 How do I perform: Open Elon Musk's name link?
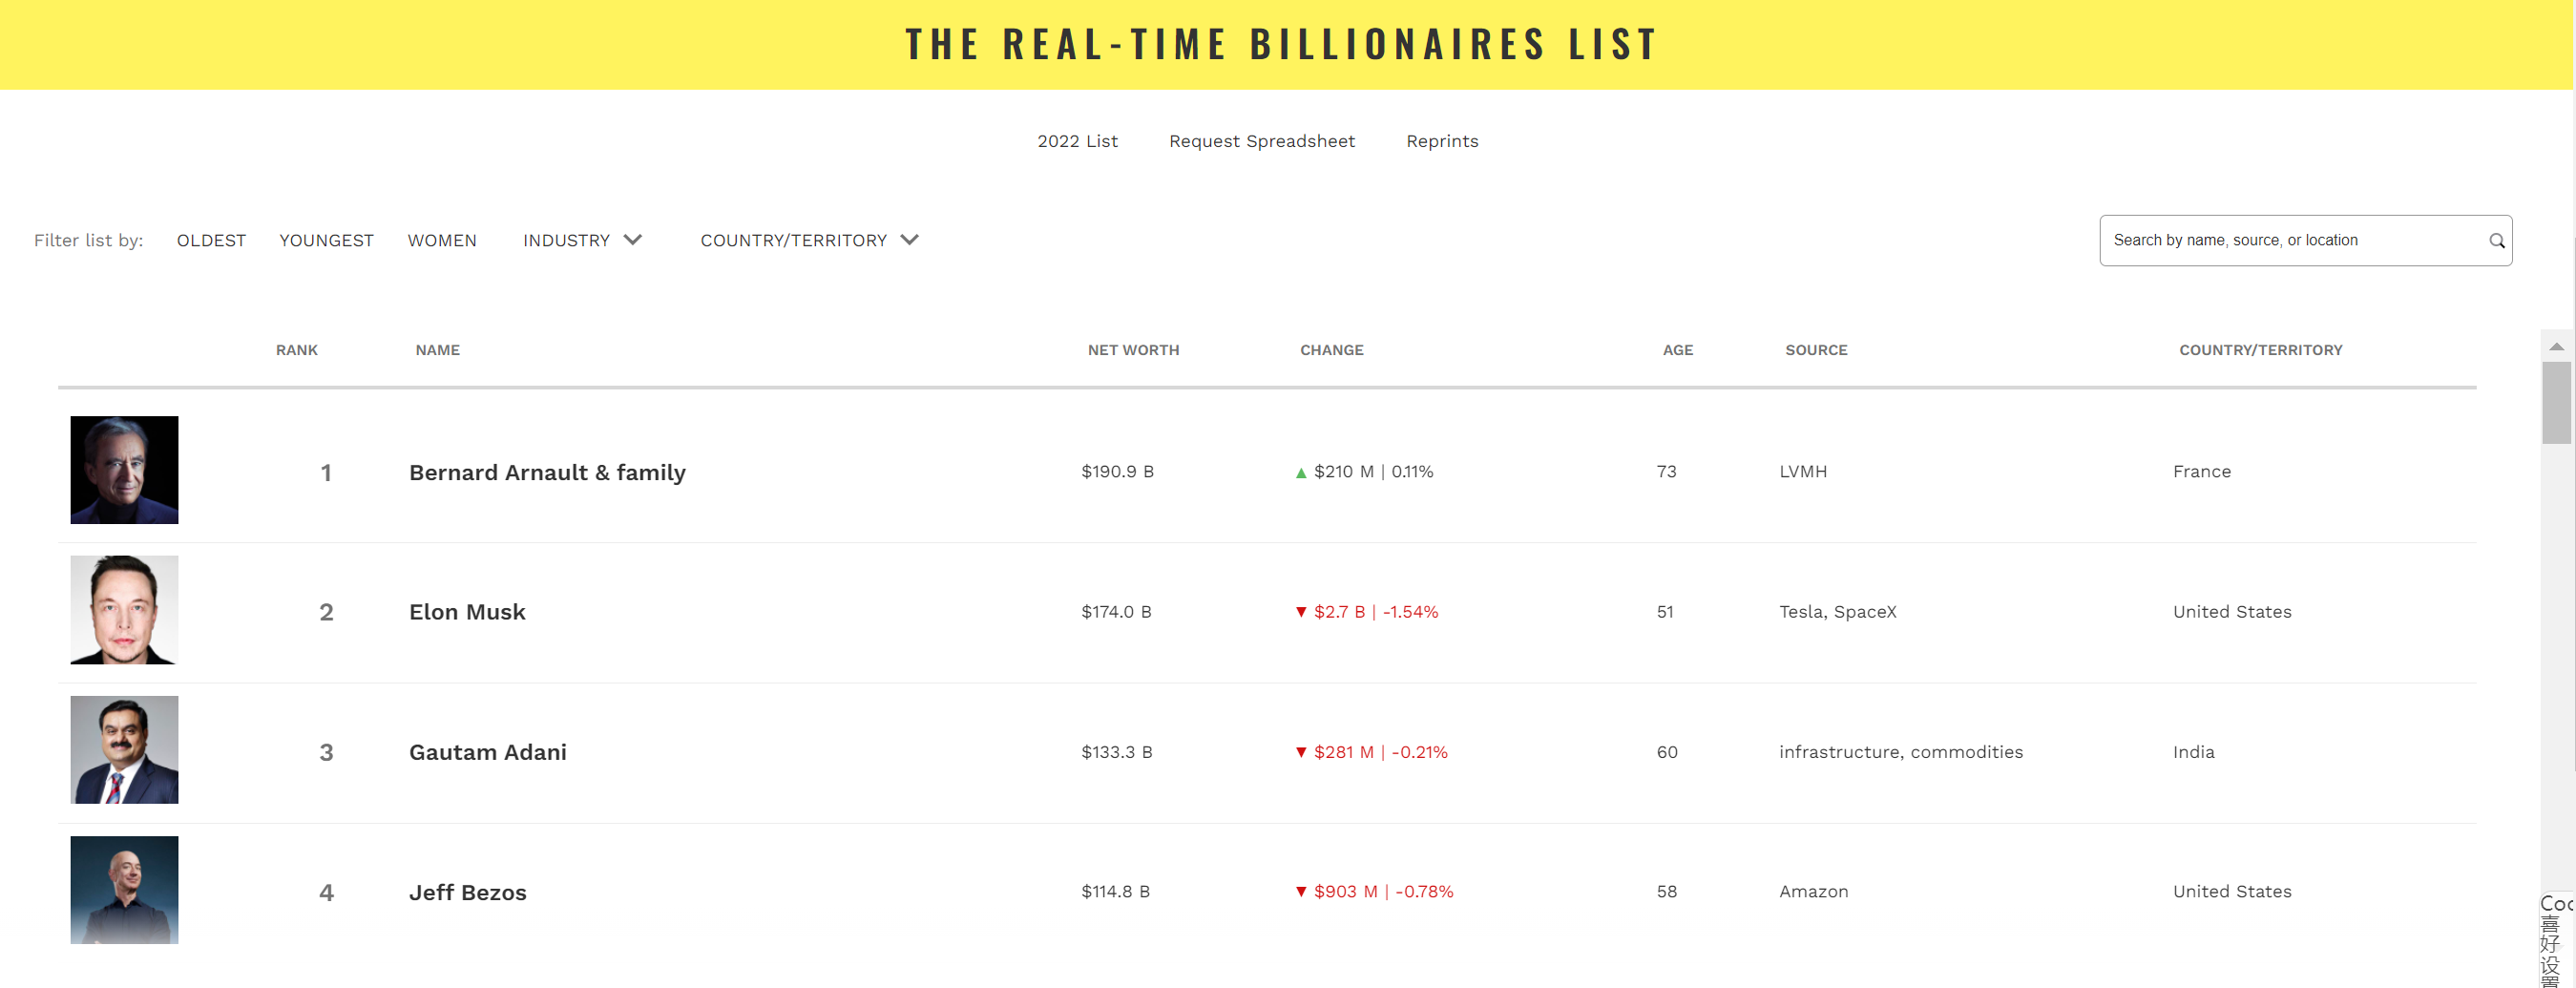click(467, 611)
